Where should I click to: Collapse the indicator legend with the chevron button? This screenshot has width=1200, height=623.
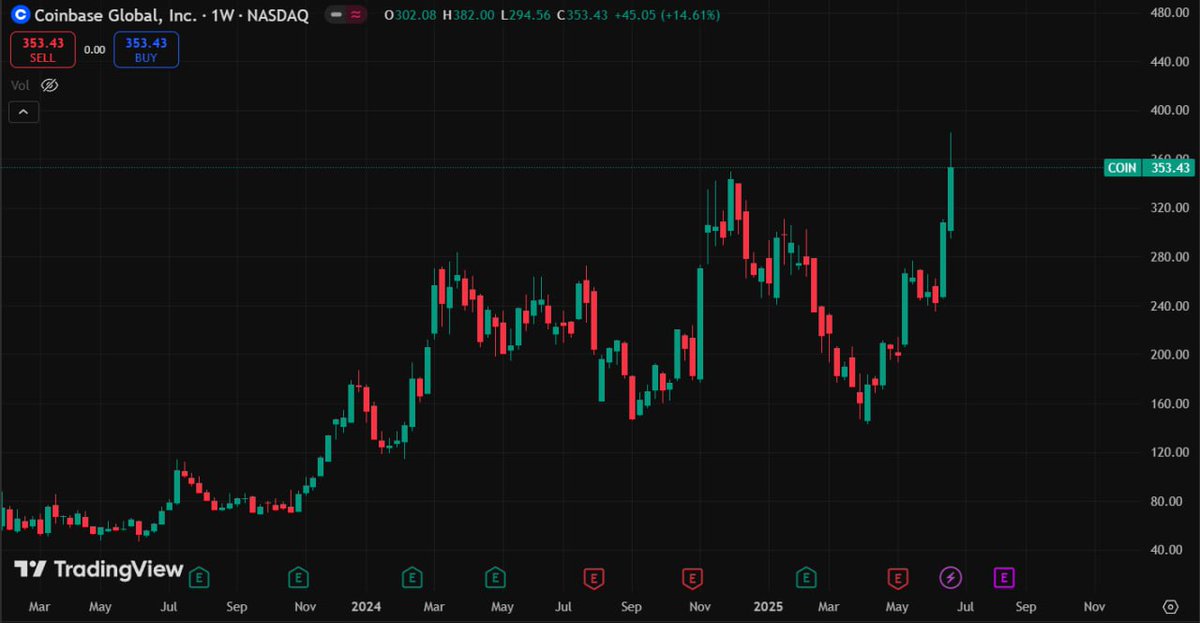tap(24, 112)
